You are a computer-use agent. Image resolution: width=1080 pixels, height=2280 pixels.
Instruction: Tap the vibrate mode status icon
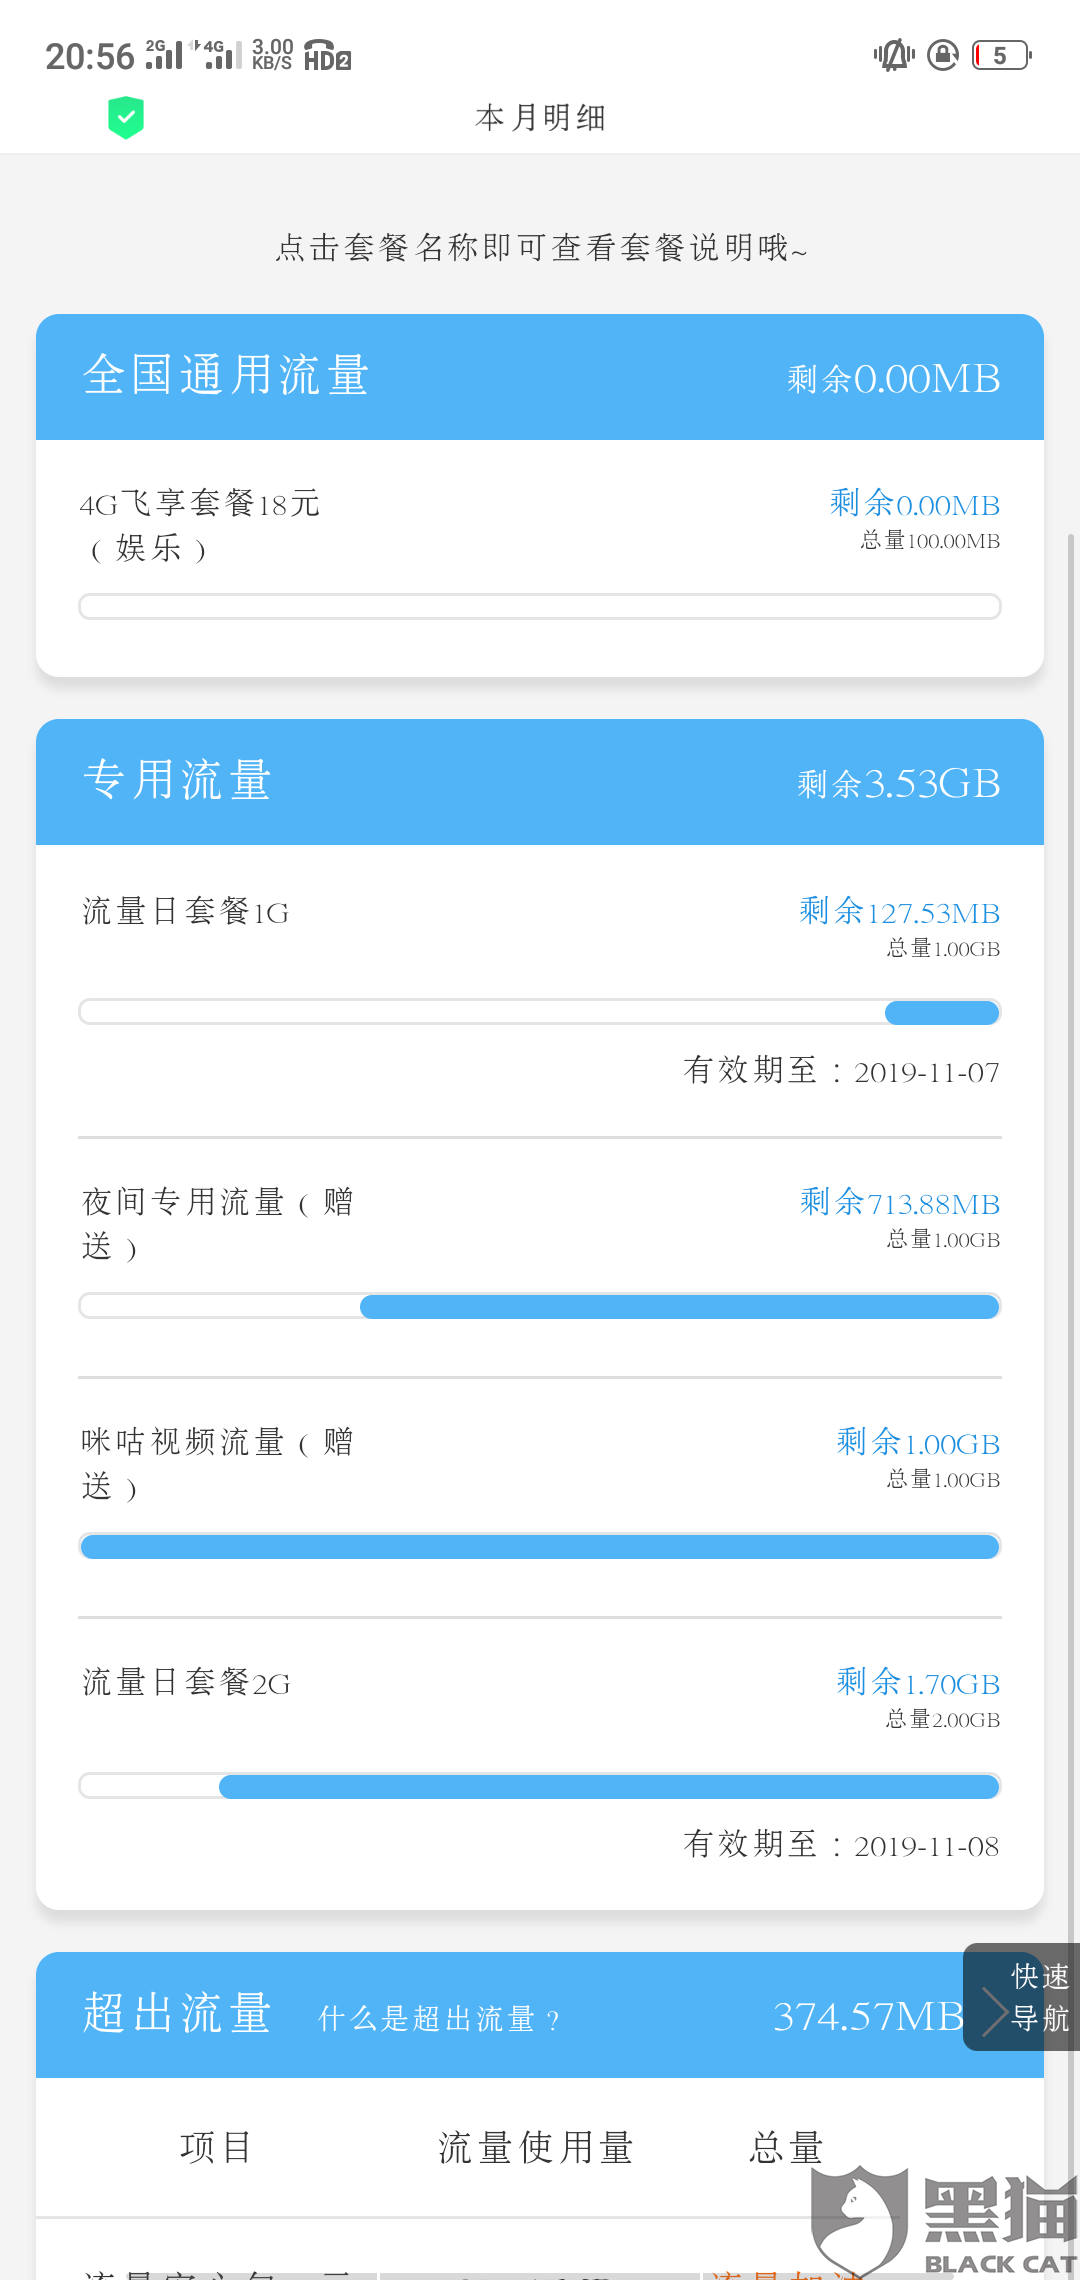tap(893, 55)
